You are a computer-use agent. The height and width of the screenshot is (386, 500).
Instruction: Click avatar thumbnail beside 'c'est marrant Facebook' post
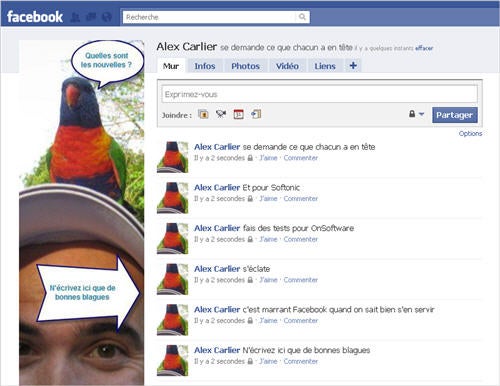pyautogui.click(x=173, y=320)
